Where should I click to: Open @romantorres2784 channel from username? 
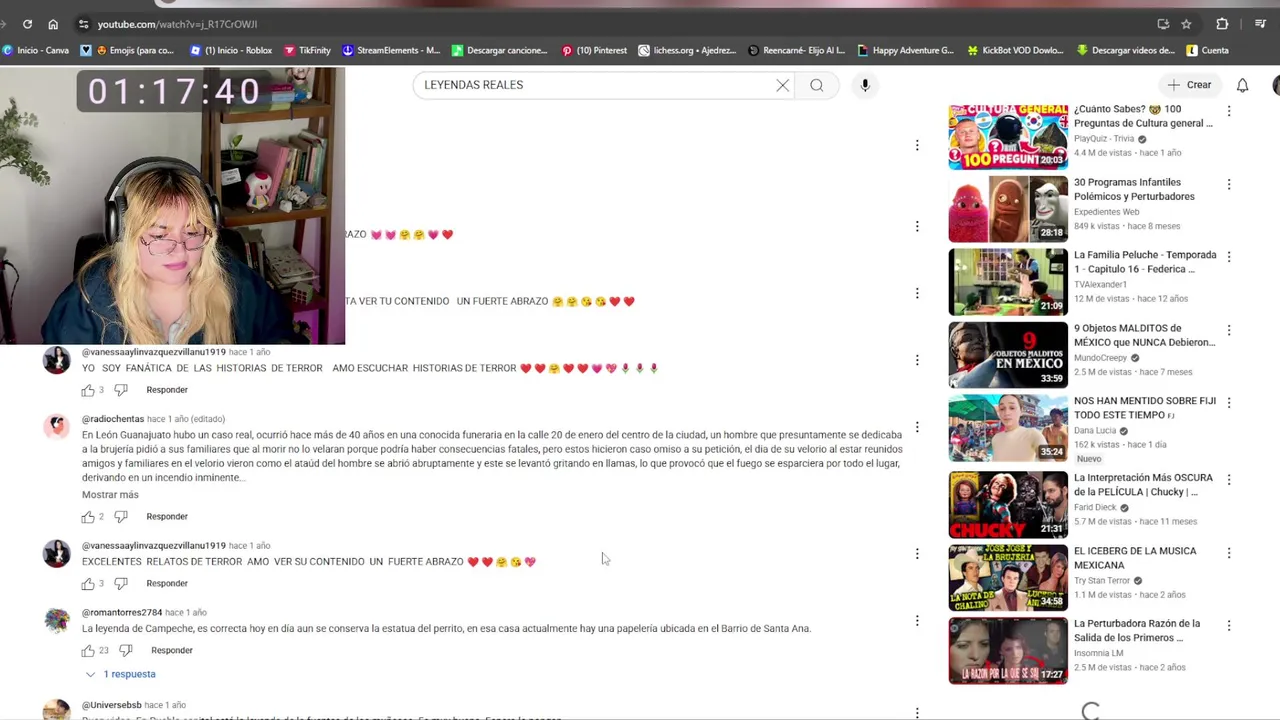122,612
